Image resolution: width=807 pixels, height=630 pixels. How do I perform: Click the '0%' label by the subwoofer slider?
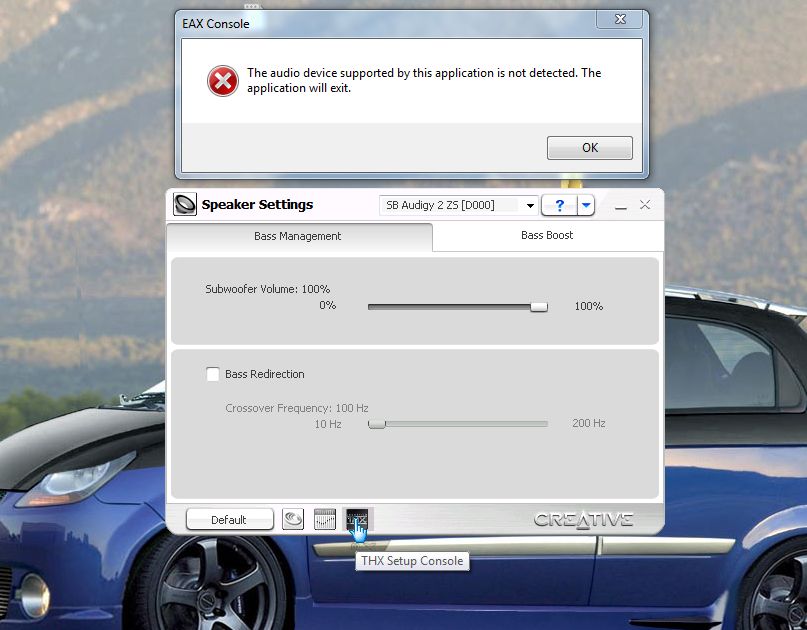tap(327, 305)
